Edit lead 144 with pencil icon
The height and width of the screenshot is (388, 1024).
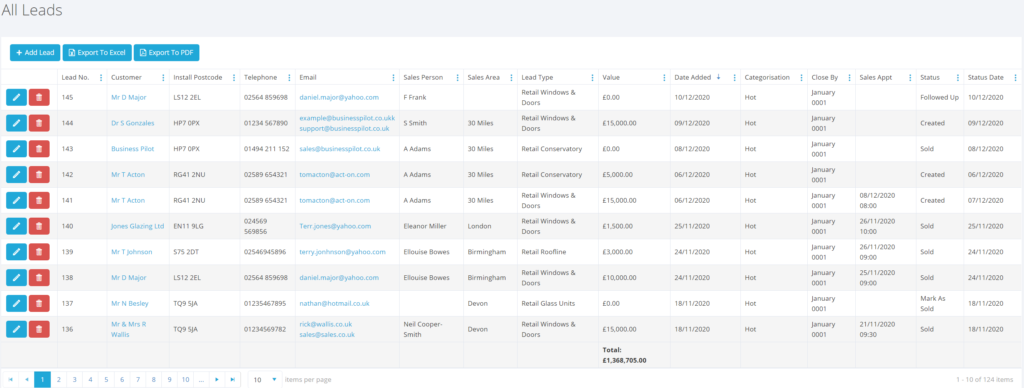pos(16,123)
